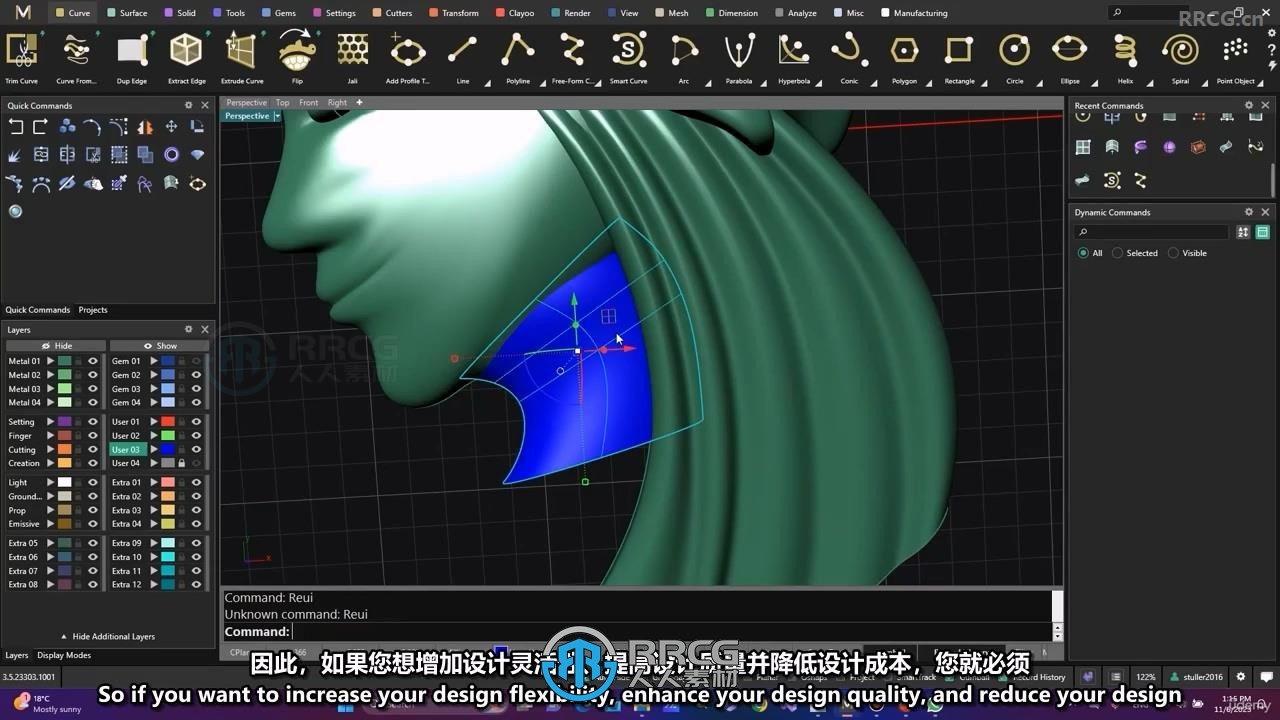The width and height of the screenshot is (1280, 720).
Task: Click the Command input field
Action: coord(671,631)
